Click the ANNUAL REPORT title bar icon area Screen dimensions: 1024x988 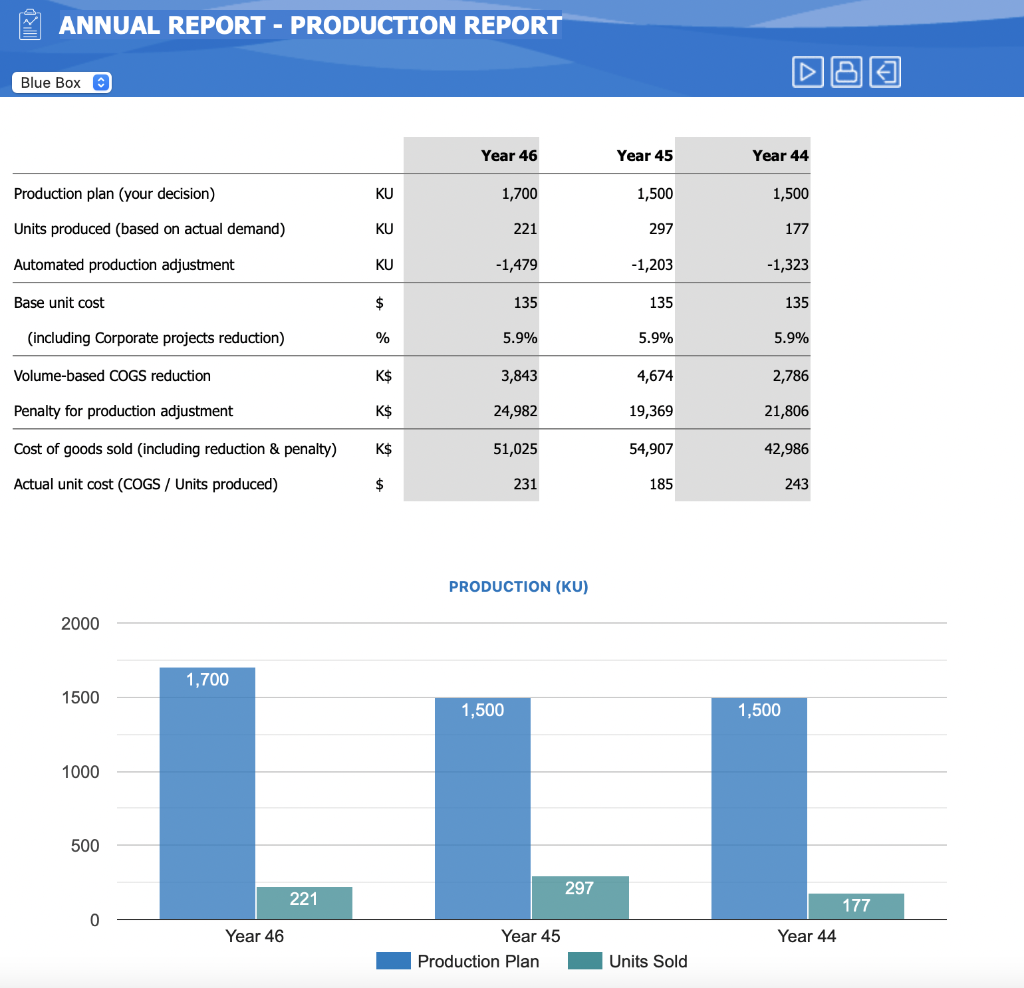click(x=29, y=24)
